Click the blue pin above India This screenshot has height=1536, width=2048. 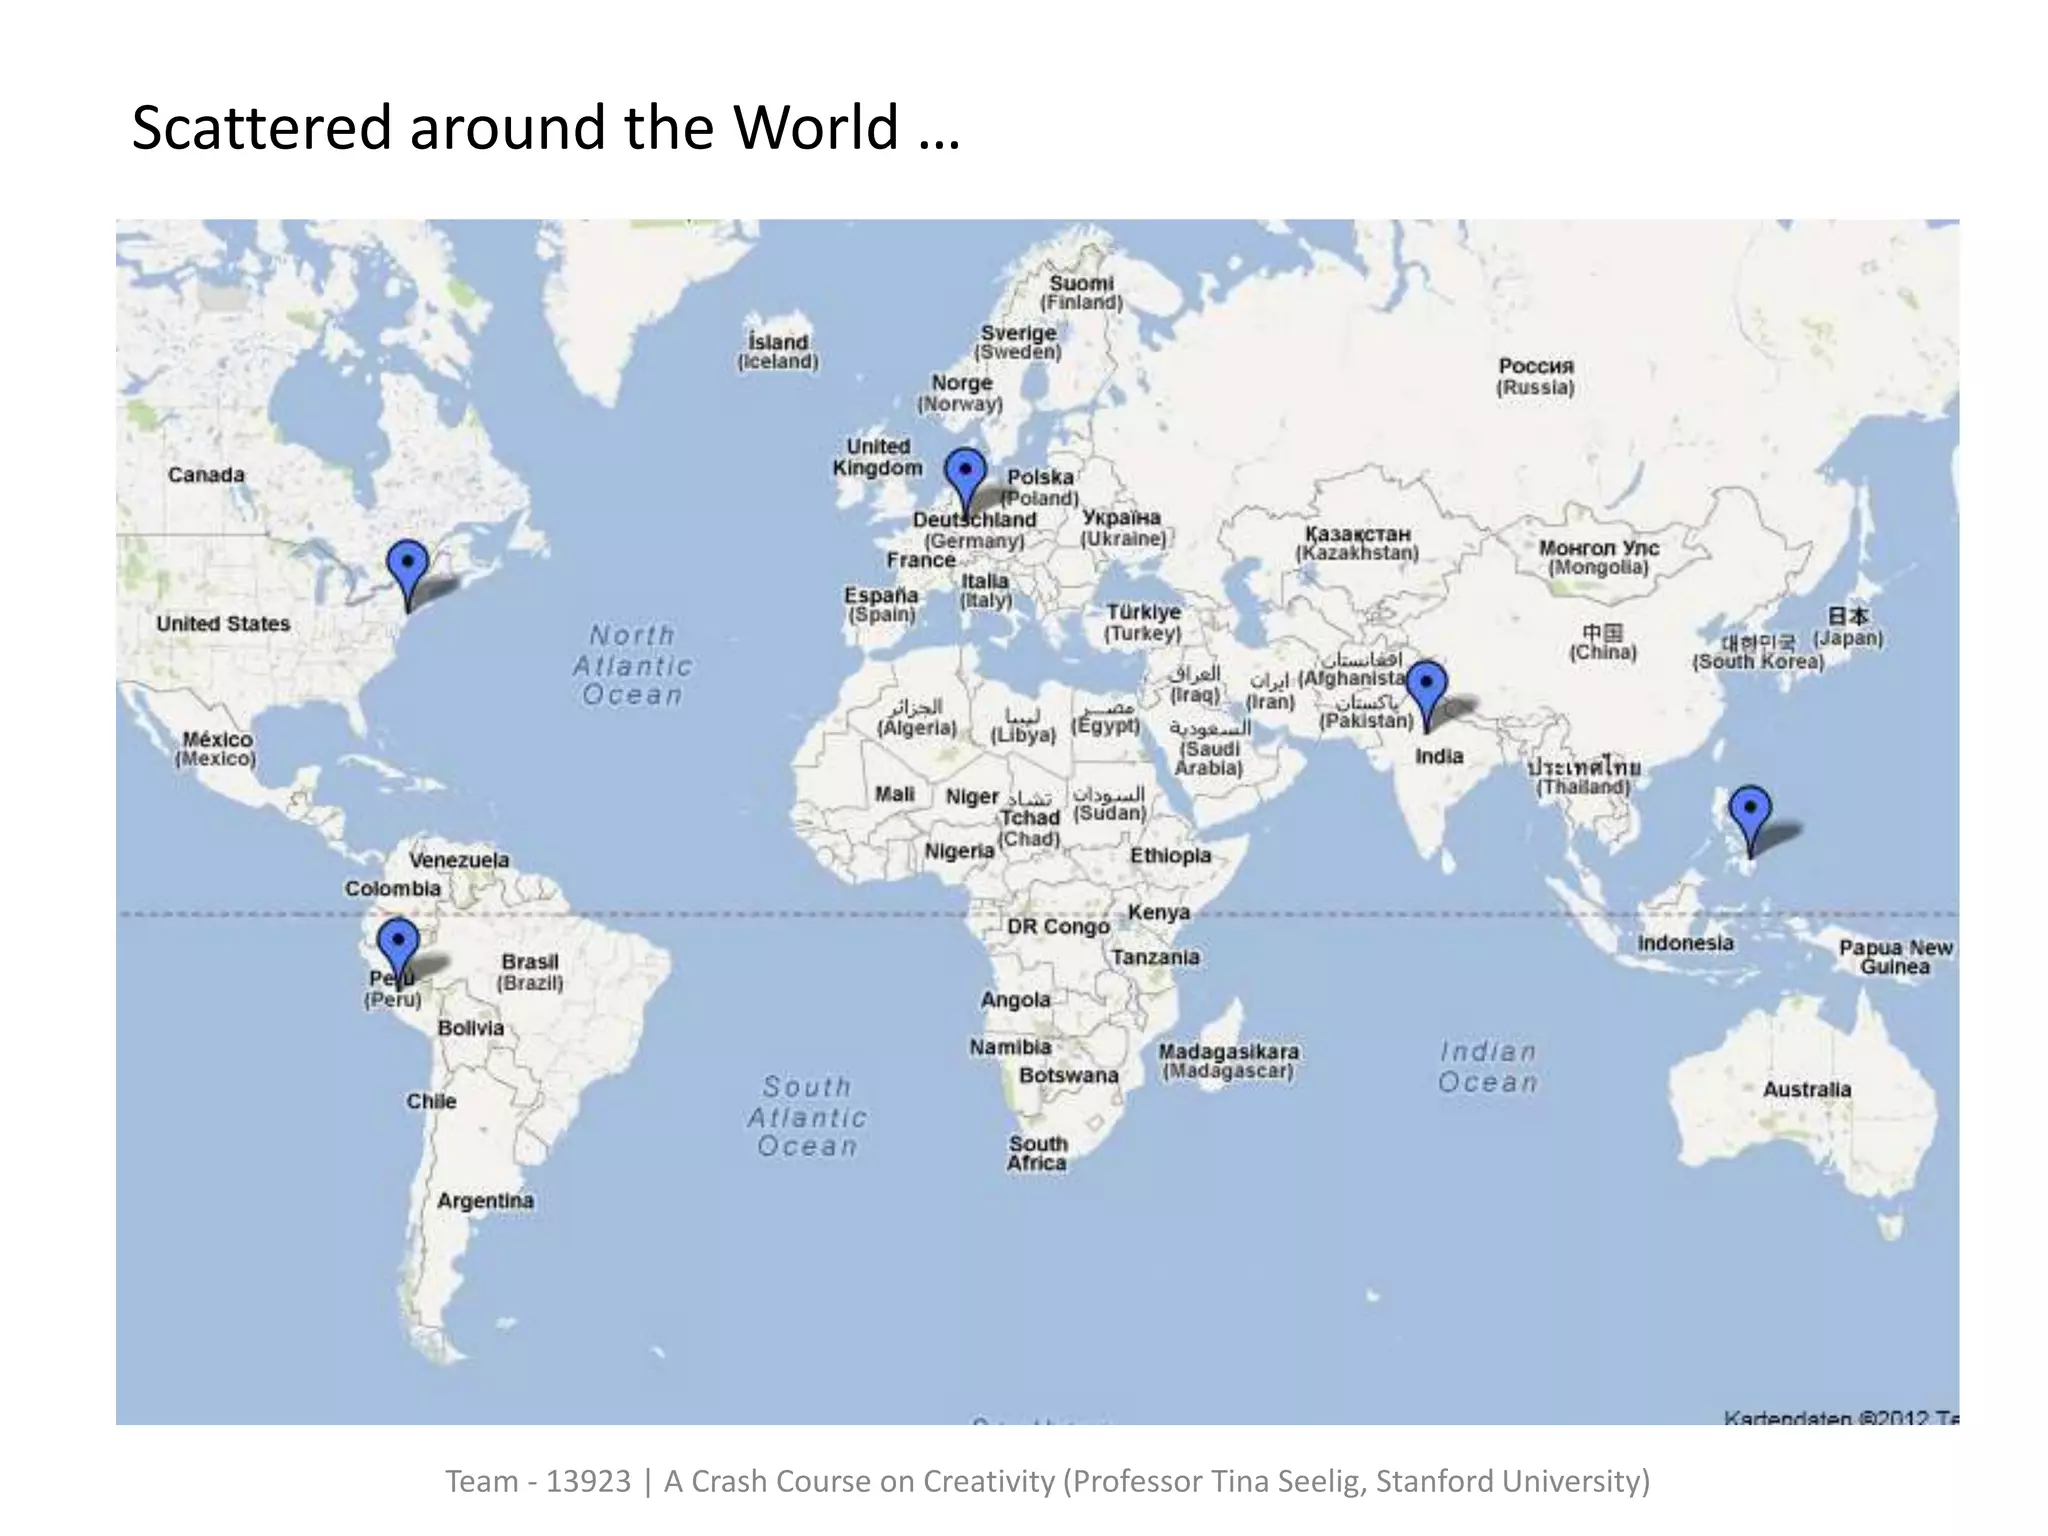click(x=1426, y=688)
